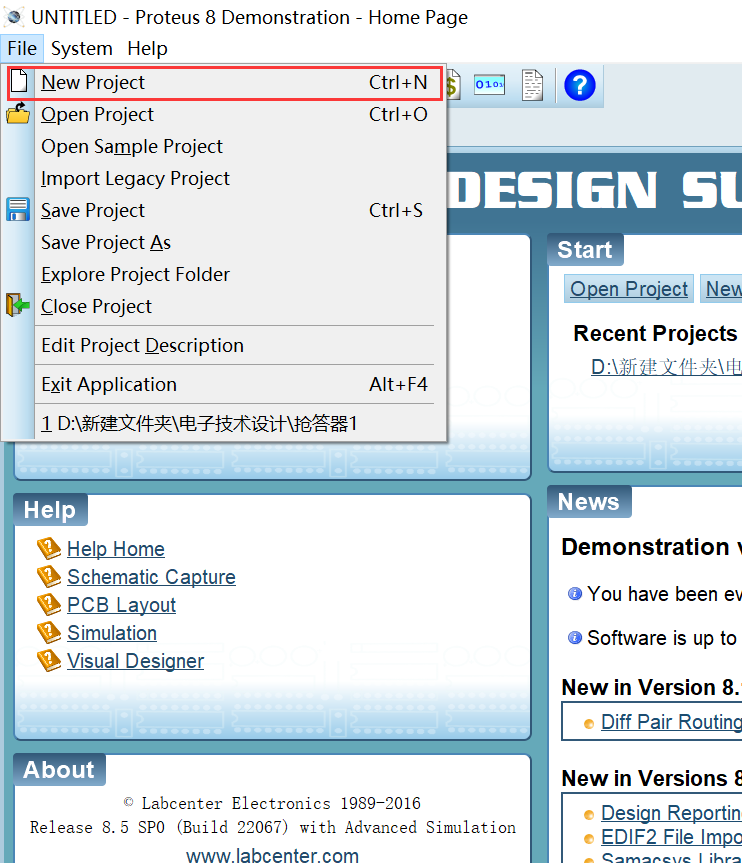Choose Open Project menu entry
This screenshot has width=742, height=863.
pos(225,114)
